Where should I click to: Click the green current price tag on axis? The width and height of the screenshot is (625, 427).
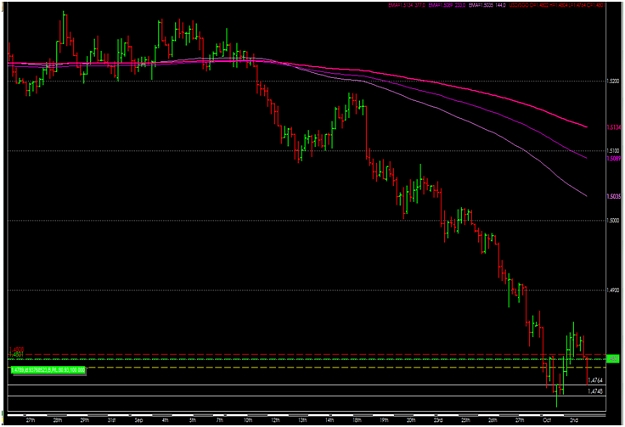click(613, 359)
